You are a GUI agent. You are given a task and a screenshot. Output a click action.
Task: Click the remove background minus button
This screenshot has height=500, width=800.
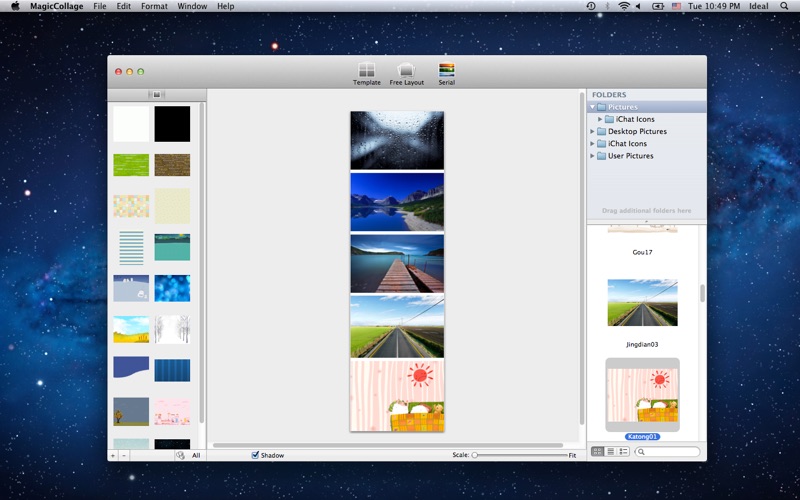click(x=124, y=455)
